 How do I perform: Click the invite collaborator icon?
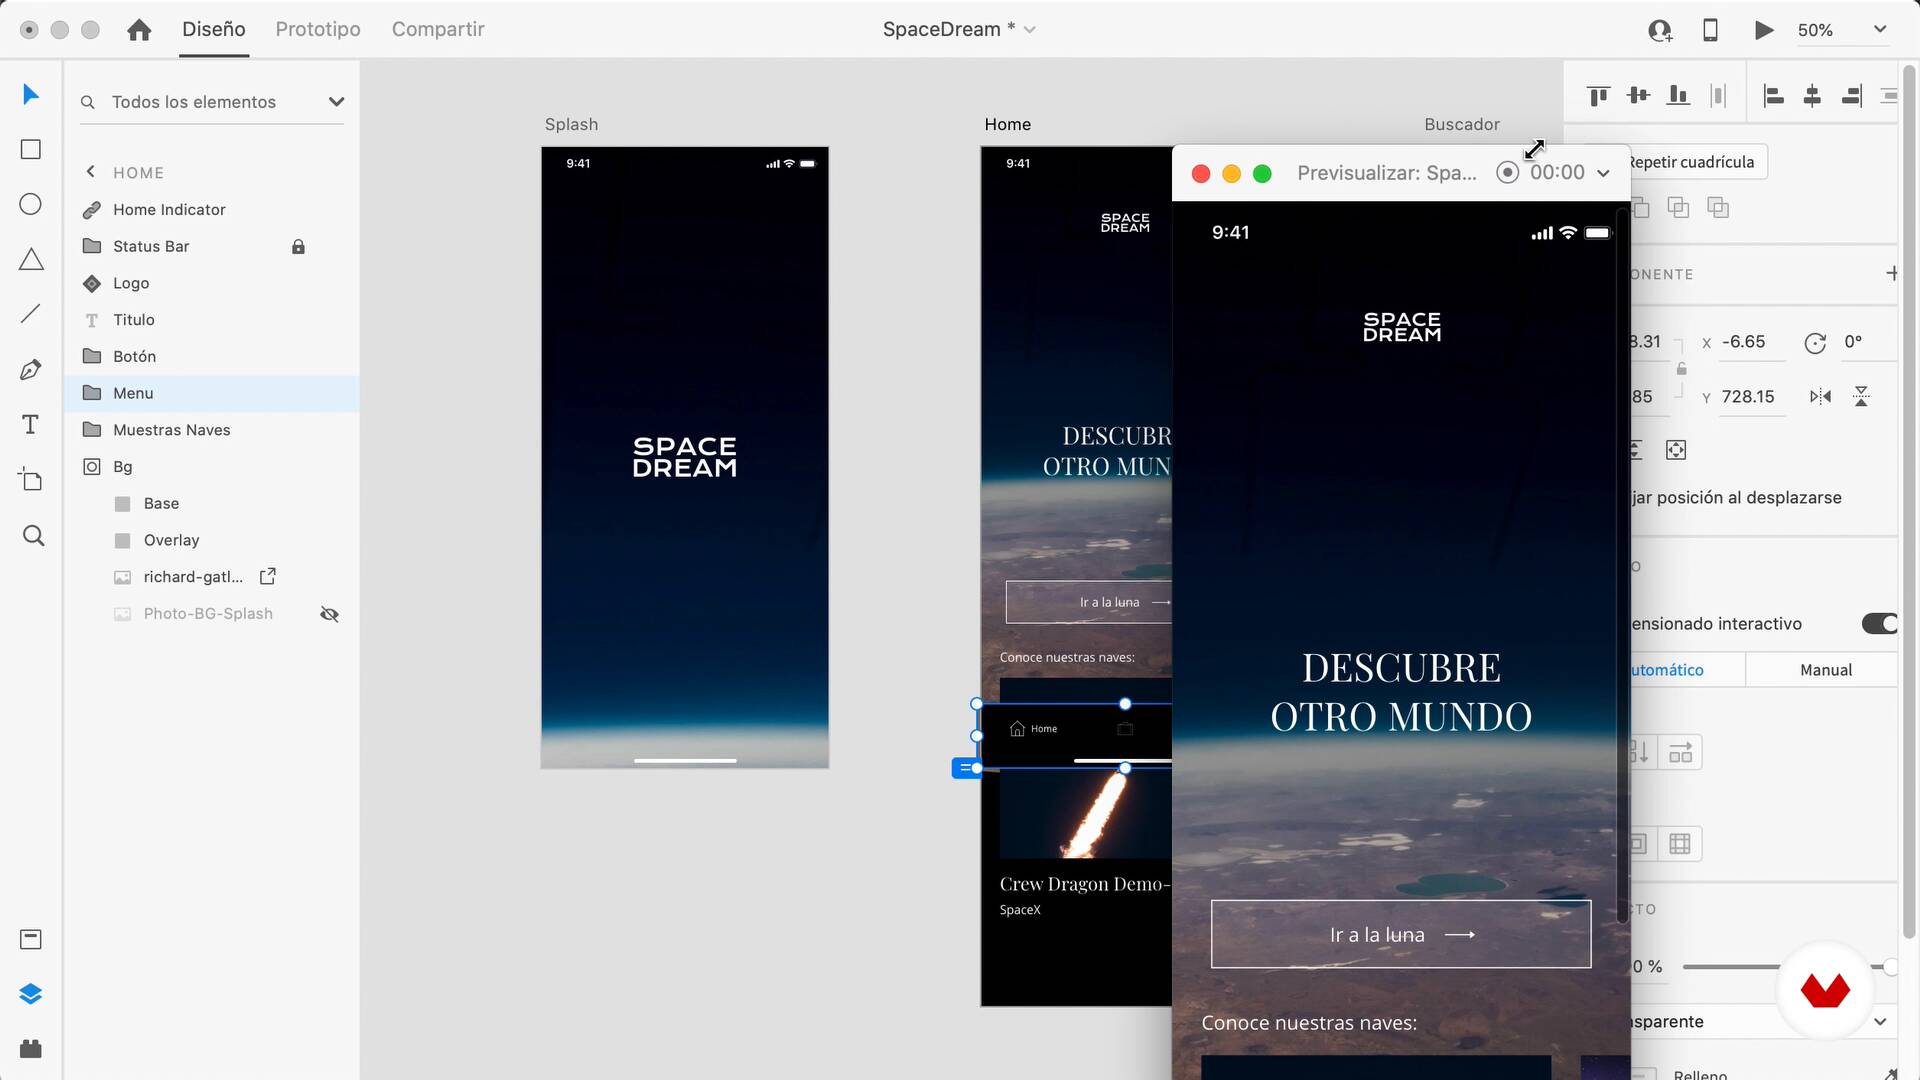[1660, 30]
